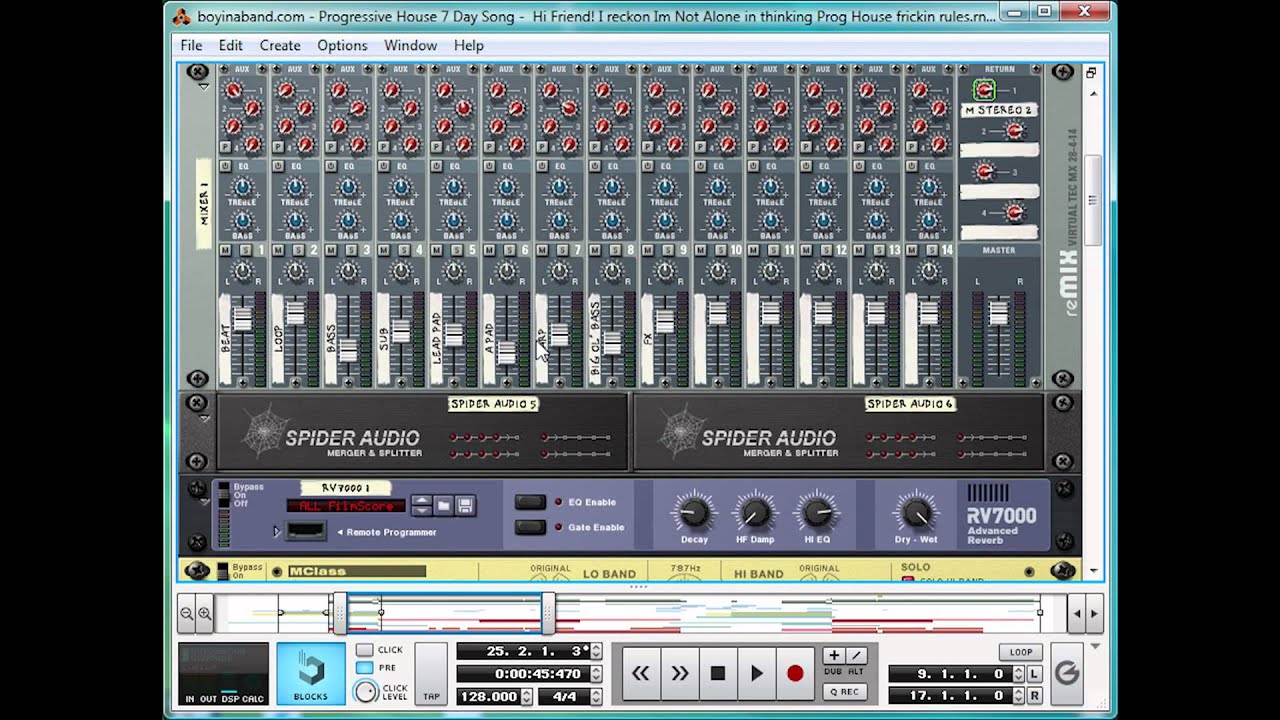Viewport: 1280px width, 720px height.
Task: Mute the Beat channel 1
Action: (225, 250)
